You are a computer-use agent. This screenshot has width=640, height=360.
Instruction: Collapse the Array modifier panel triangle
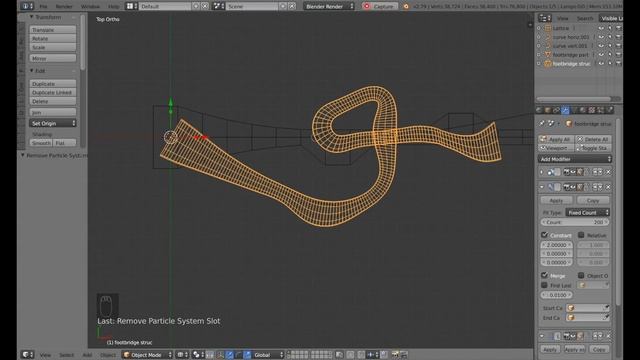[x=542, y=187]
